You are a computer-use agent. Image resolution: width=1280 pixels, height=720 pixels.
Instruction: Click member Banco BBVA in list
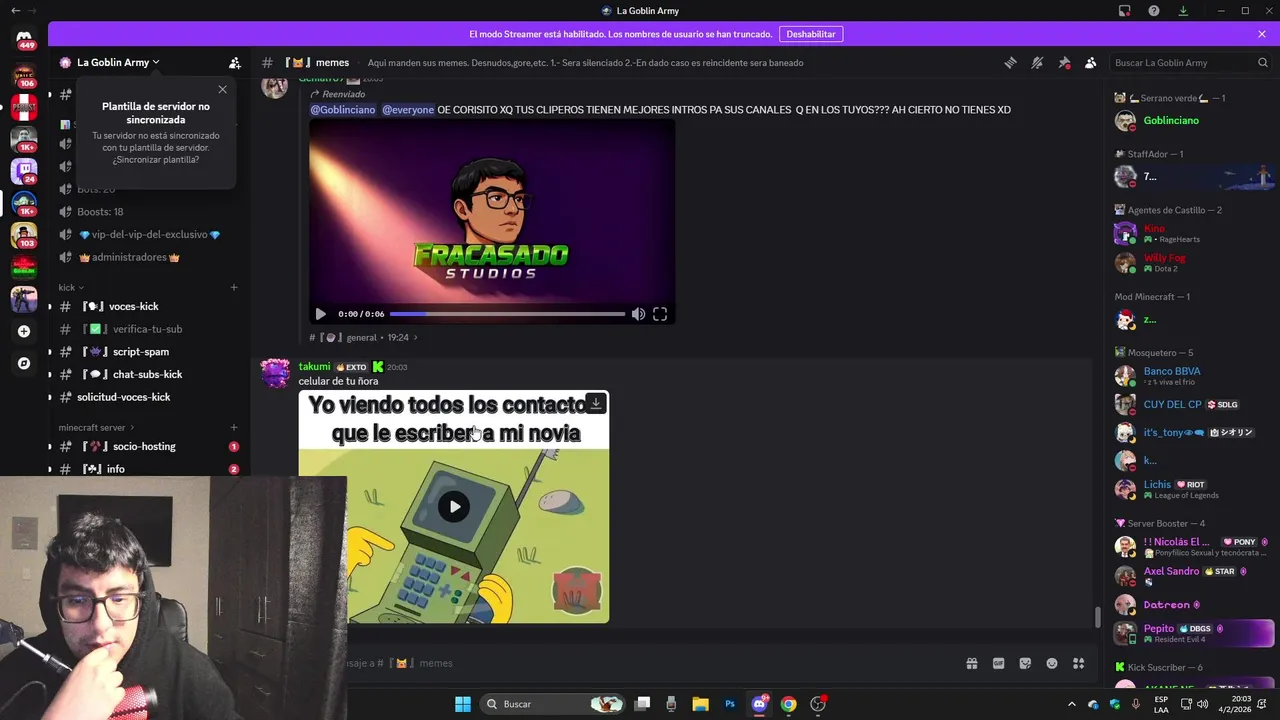pyautogui.click(x=1193, y=376)
